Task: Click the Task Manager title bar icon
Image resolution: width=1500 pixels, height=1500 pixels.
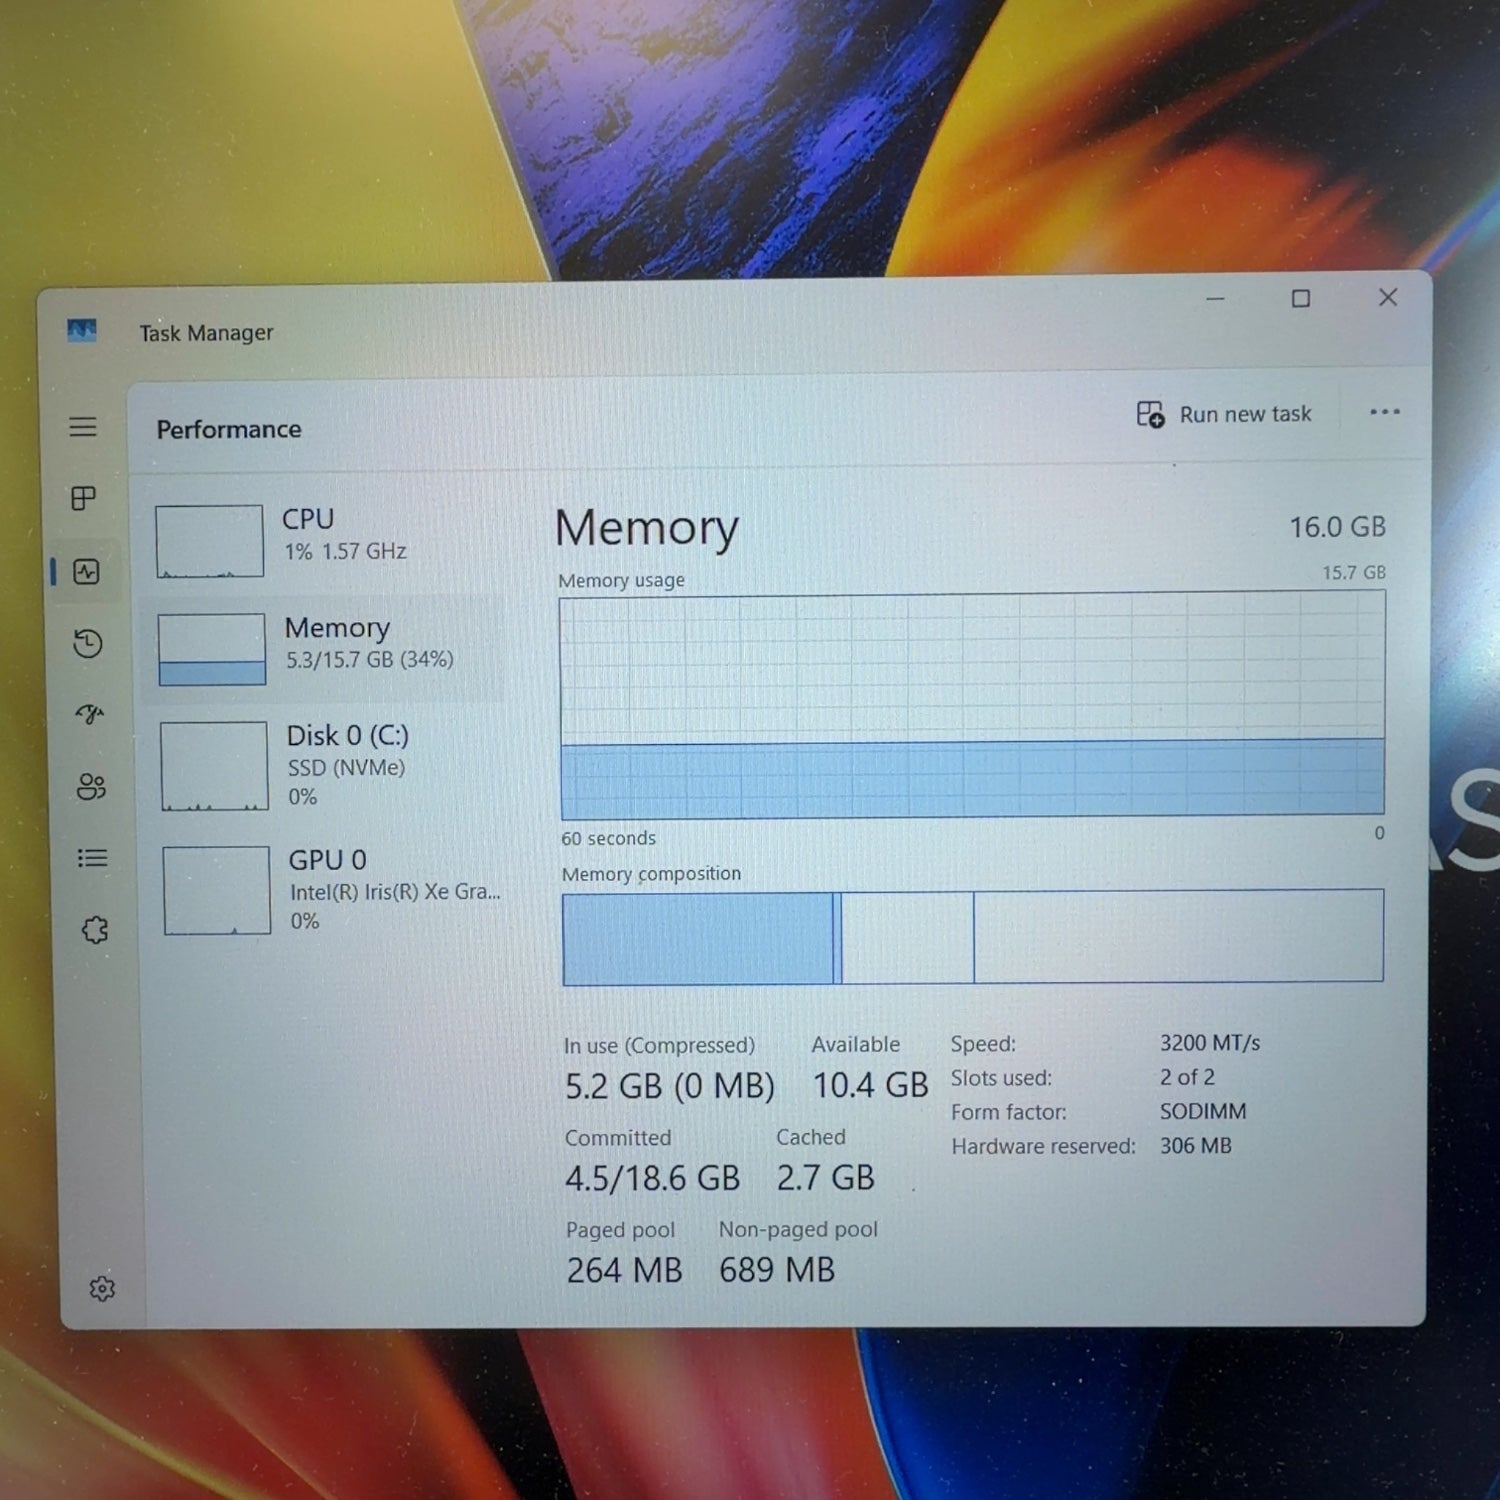Action: pyautogui.click(x=82, y=330)
